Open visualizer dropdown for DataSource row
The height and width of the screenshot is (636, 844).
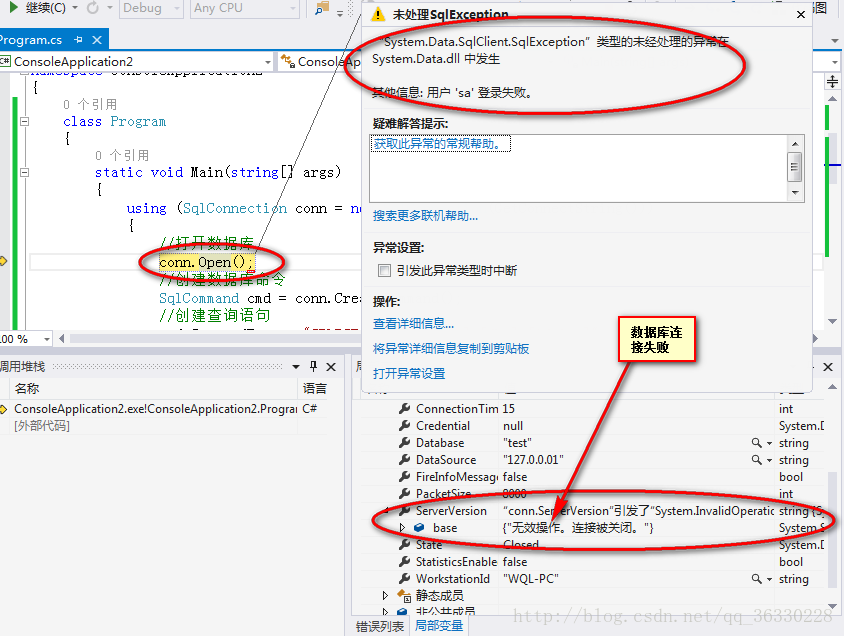coord(769,461)
